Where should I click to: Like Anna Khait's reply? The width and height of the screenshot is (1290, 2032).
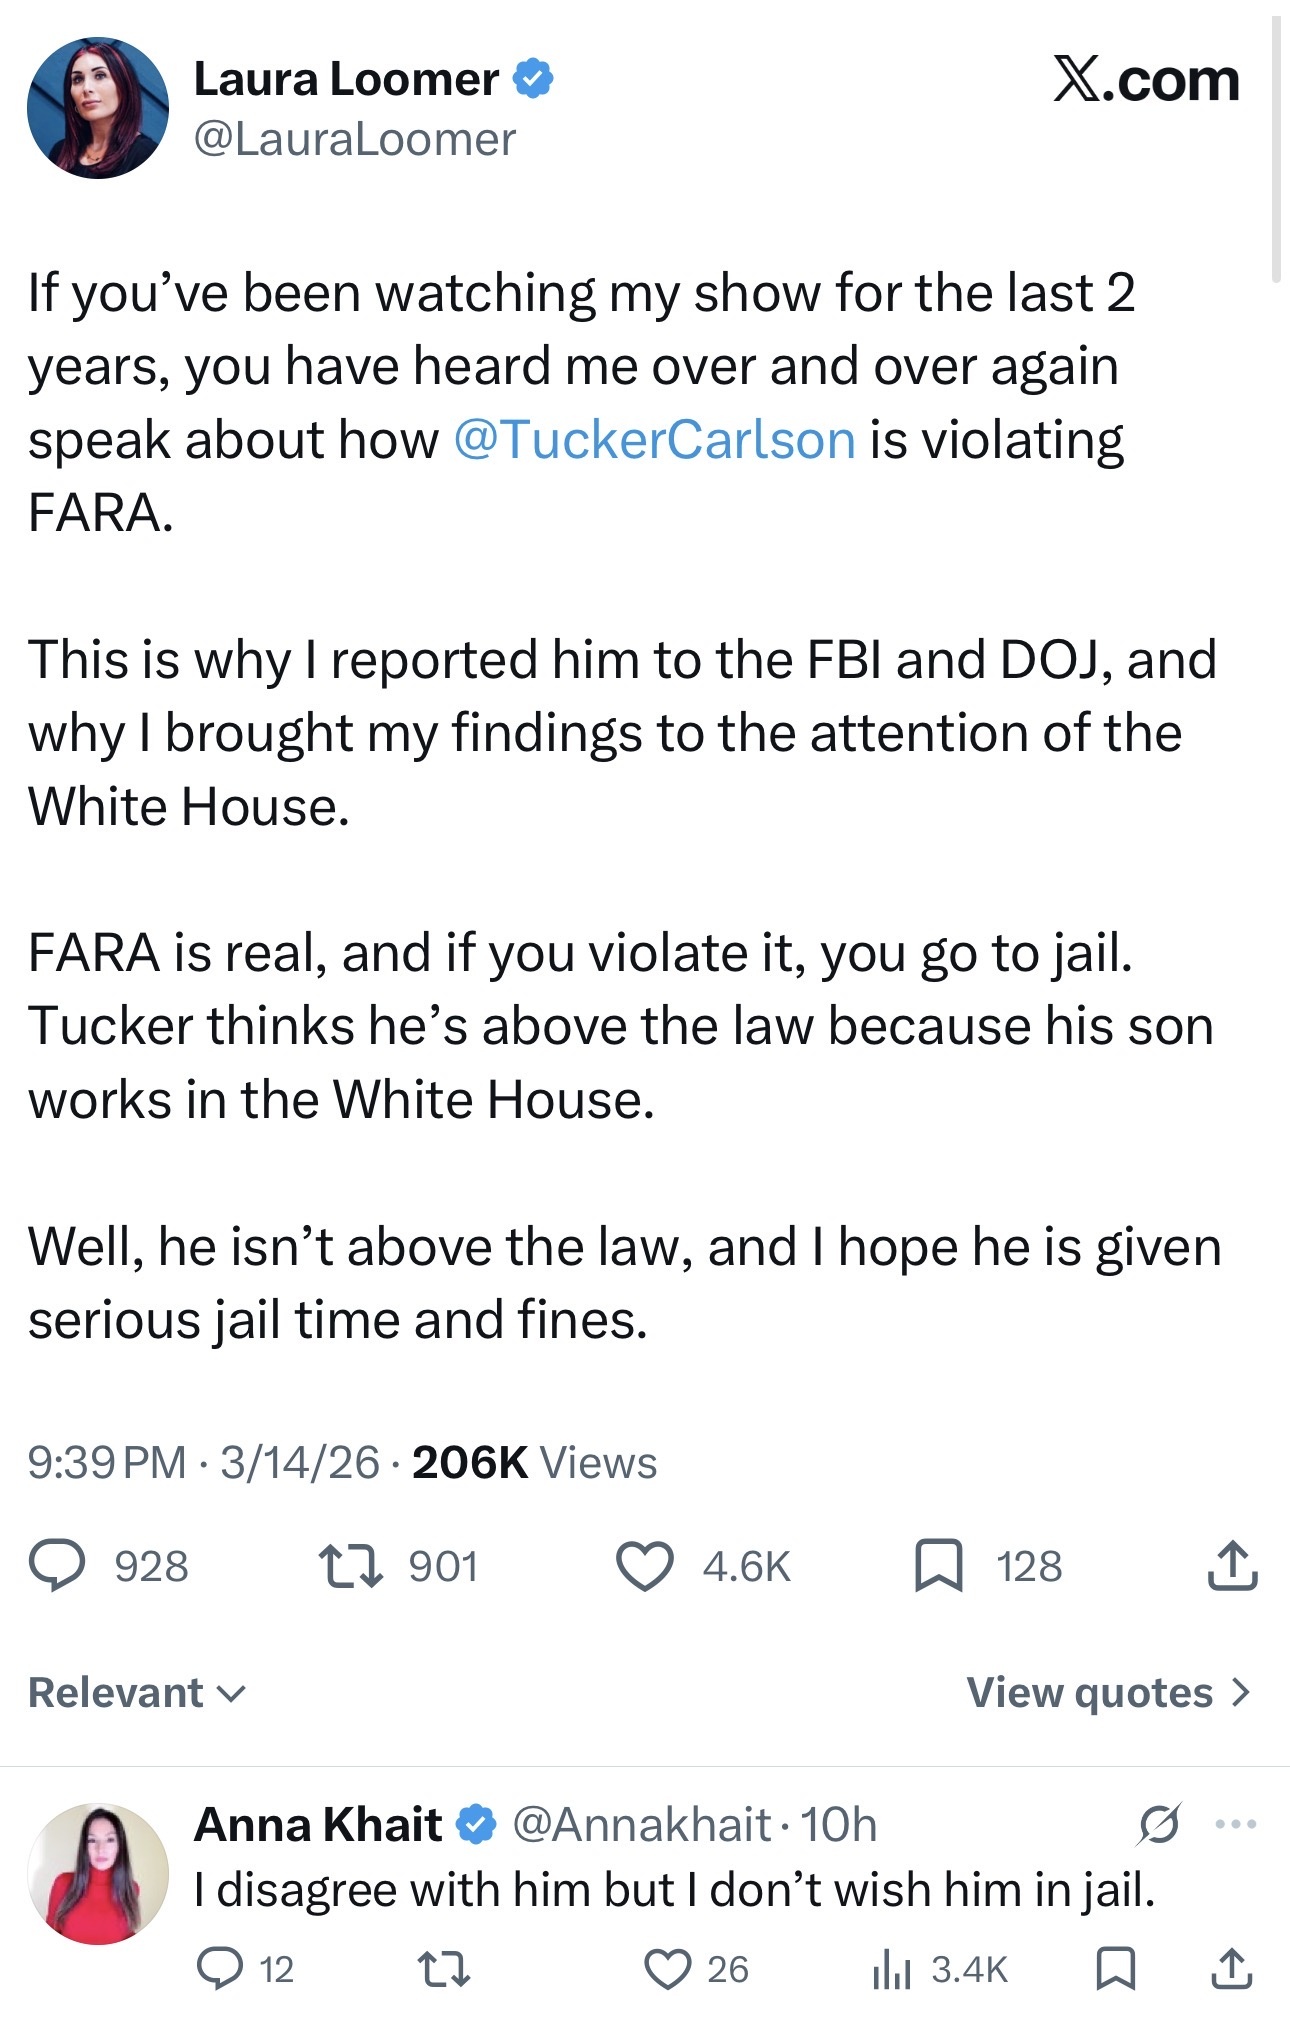pos(668,1969)
